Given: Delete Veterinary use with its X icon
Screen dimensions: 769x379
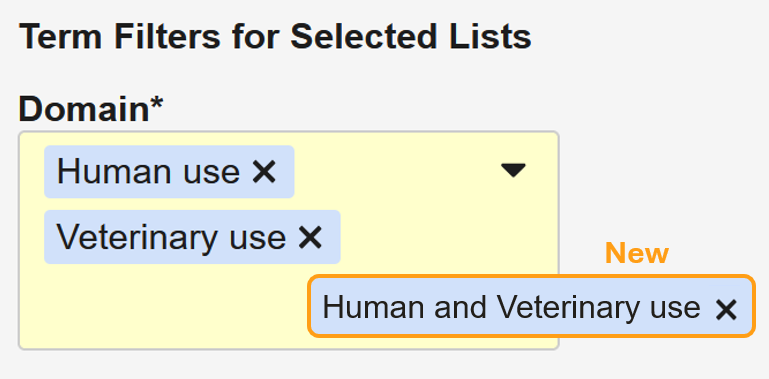Looking at the screenshot, I should (310, 238).
